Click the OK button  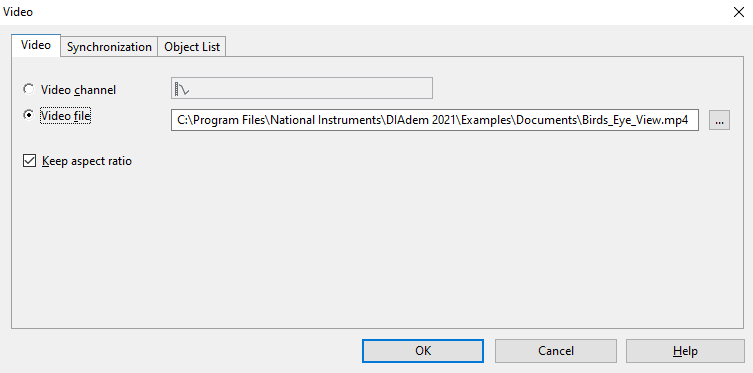coord(423,351)
